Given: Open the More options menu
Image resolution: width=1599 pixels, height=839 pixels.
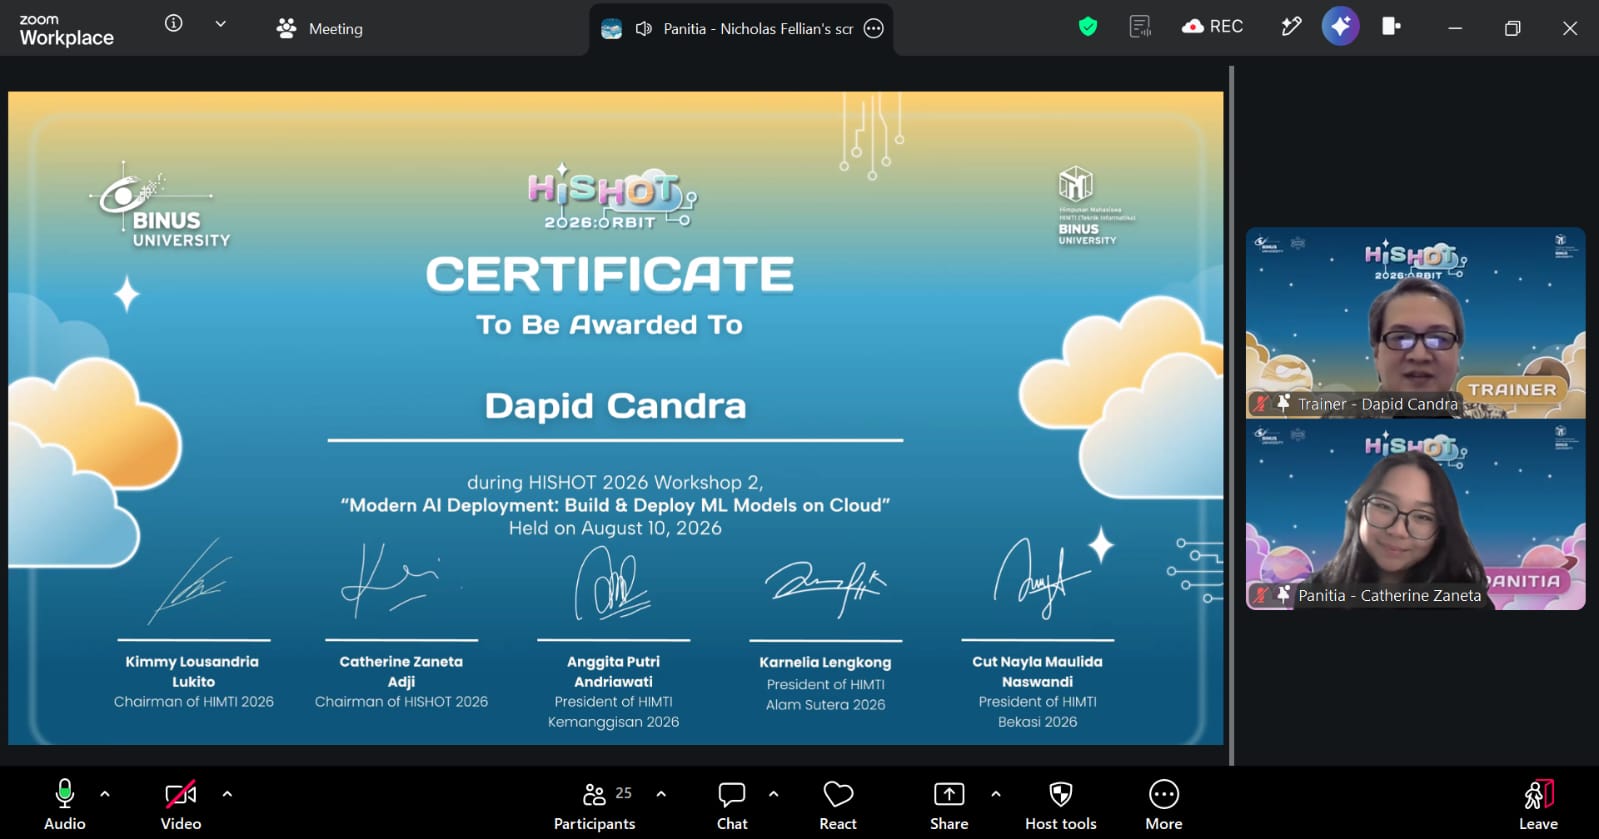Looking at the screenshot, I should 1164,805.
